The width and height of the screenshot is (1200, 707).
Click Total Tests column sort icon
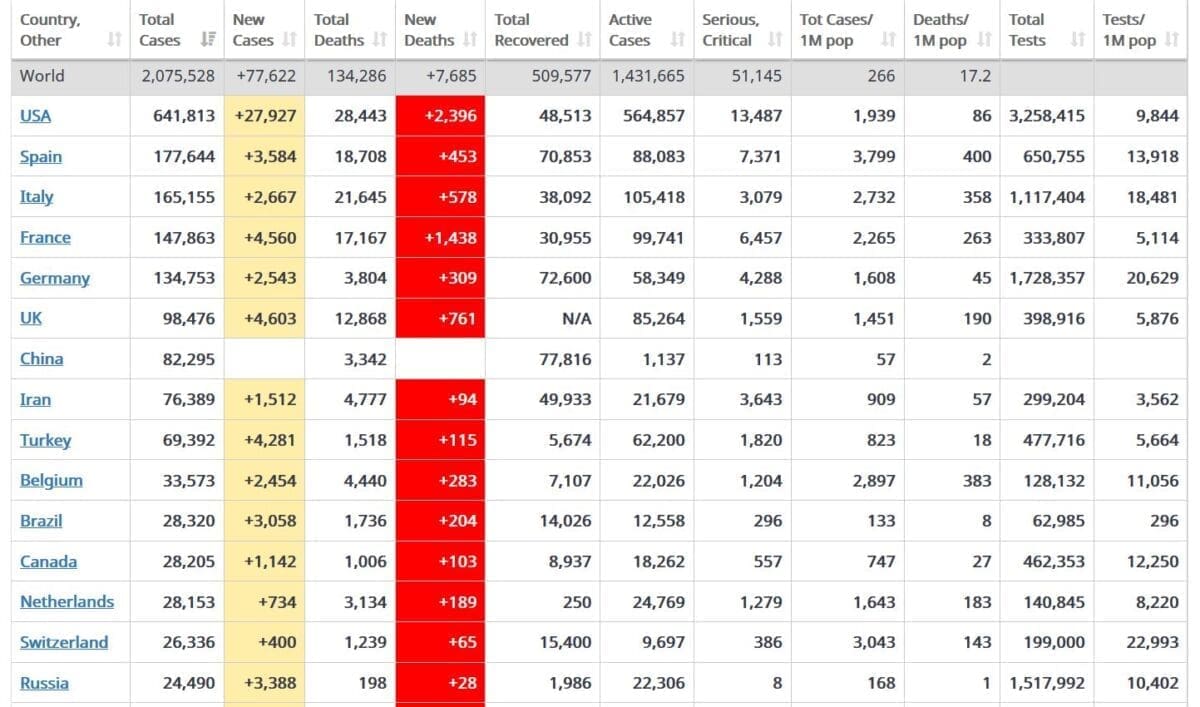pyautogui.click(x=1077, y=40)
